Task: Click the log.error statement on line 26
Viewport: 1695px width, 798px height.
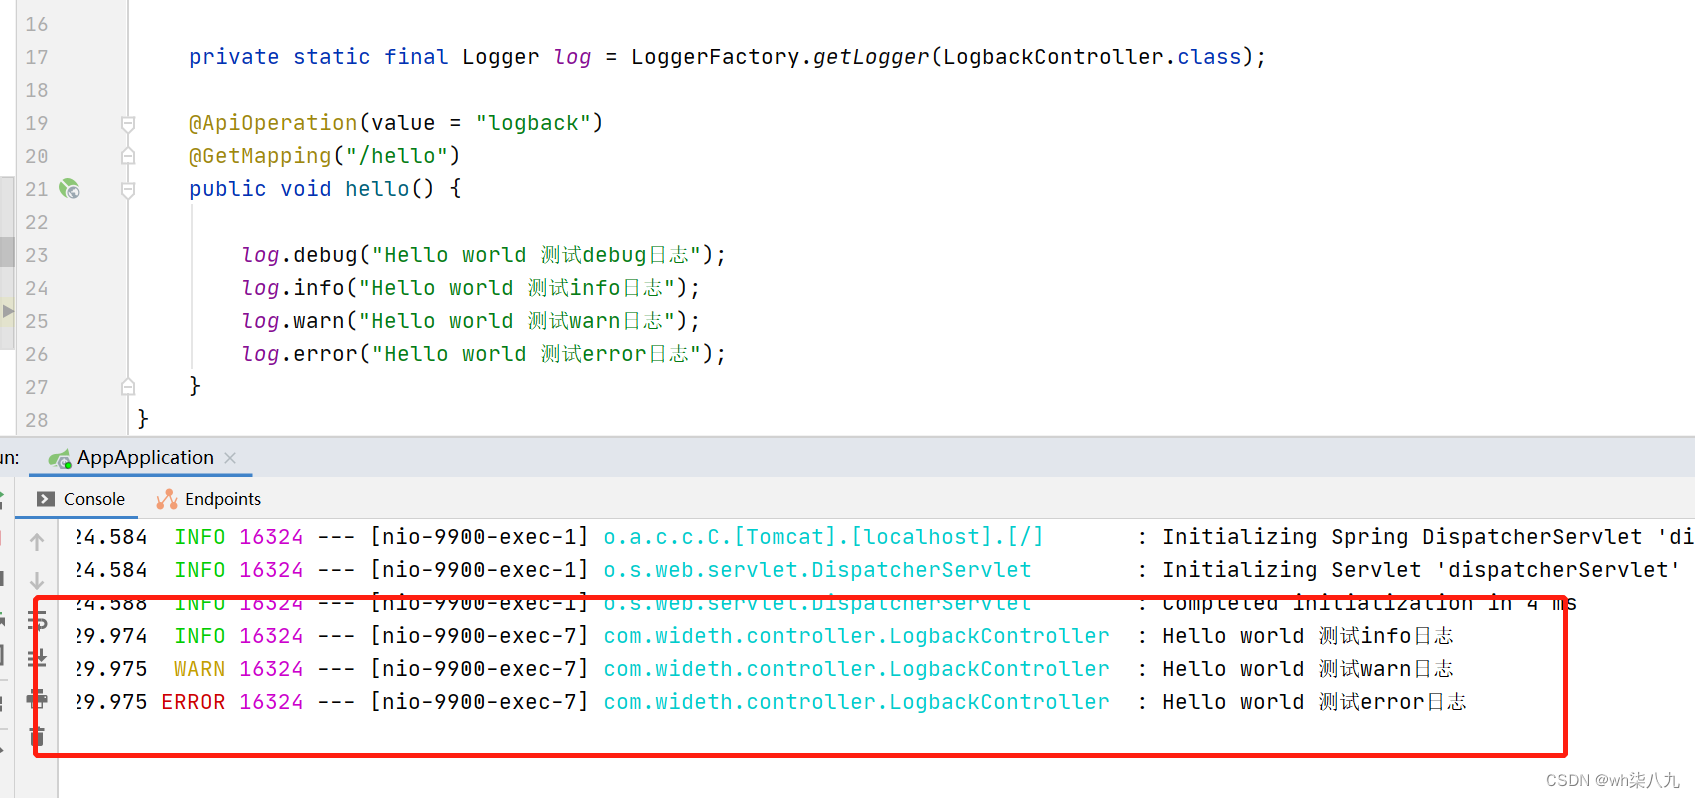Action: coord(483,354)
